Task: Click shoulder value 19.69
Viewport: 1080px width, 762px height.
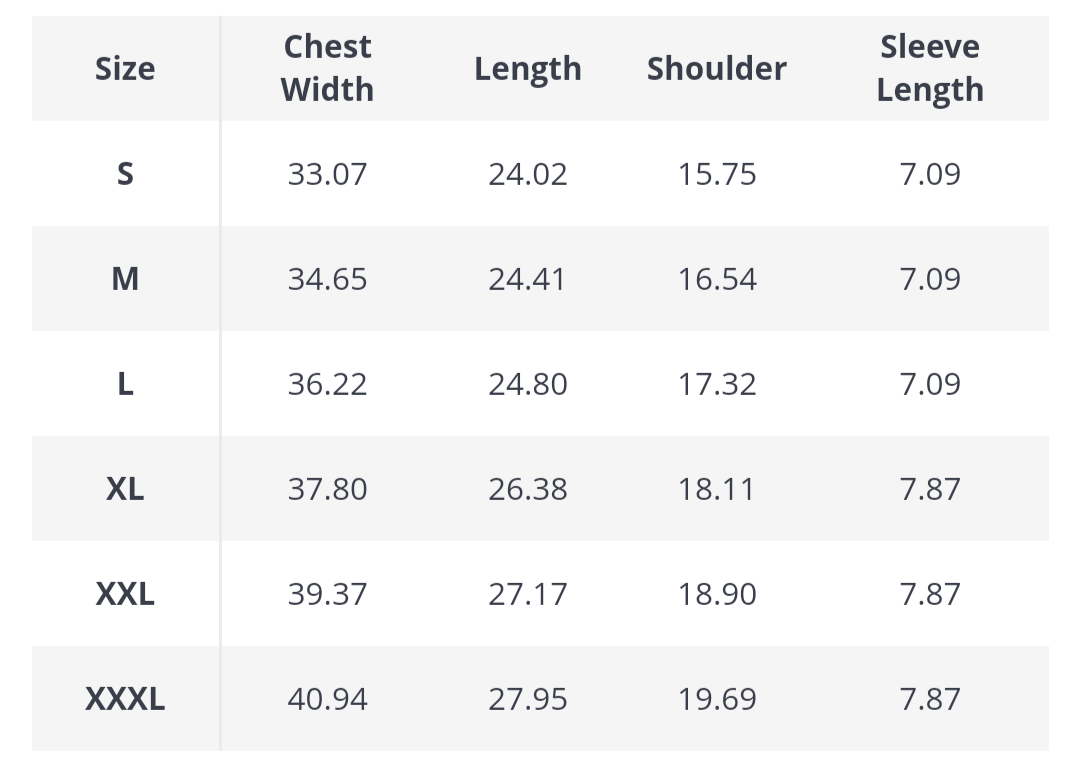Action: click(717, 699)
